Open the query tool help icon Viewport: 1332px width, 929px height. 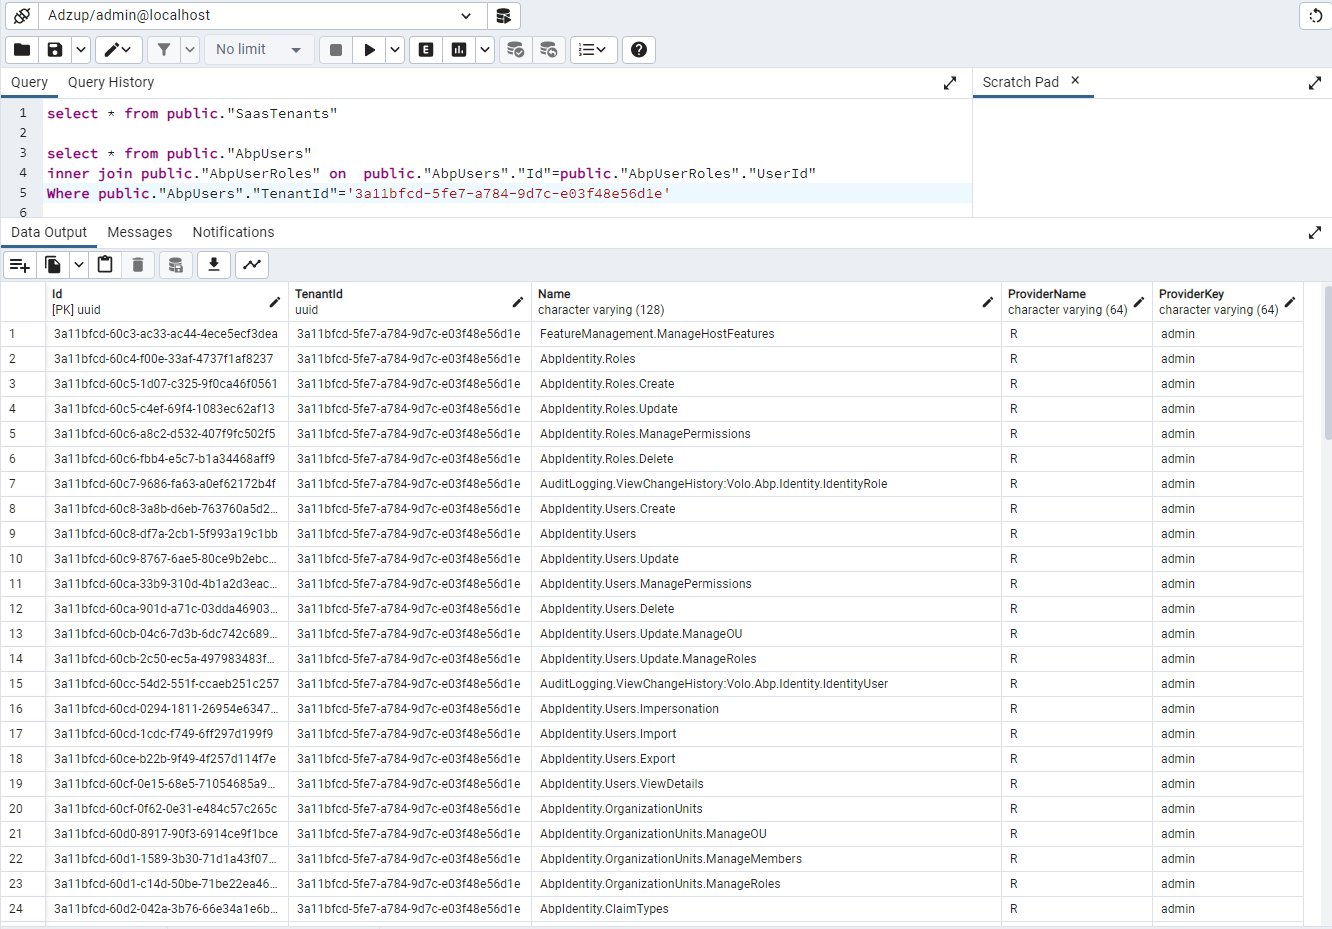[639, 50]
